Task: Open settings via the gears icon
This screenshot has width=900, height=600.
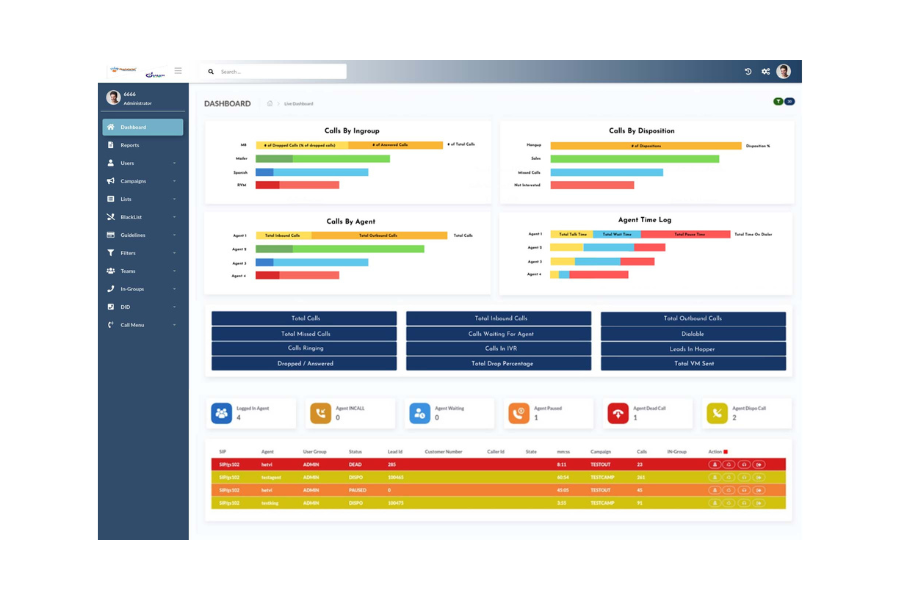Action: [x=765, y=72]
